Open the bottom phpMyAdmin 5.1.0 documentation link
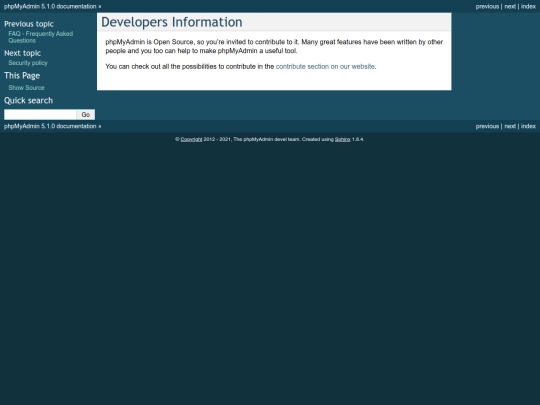This screenshot has width=540, height=405. click(50, 126)
